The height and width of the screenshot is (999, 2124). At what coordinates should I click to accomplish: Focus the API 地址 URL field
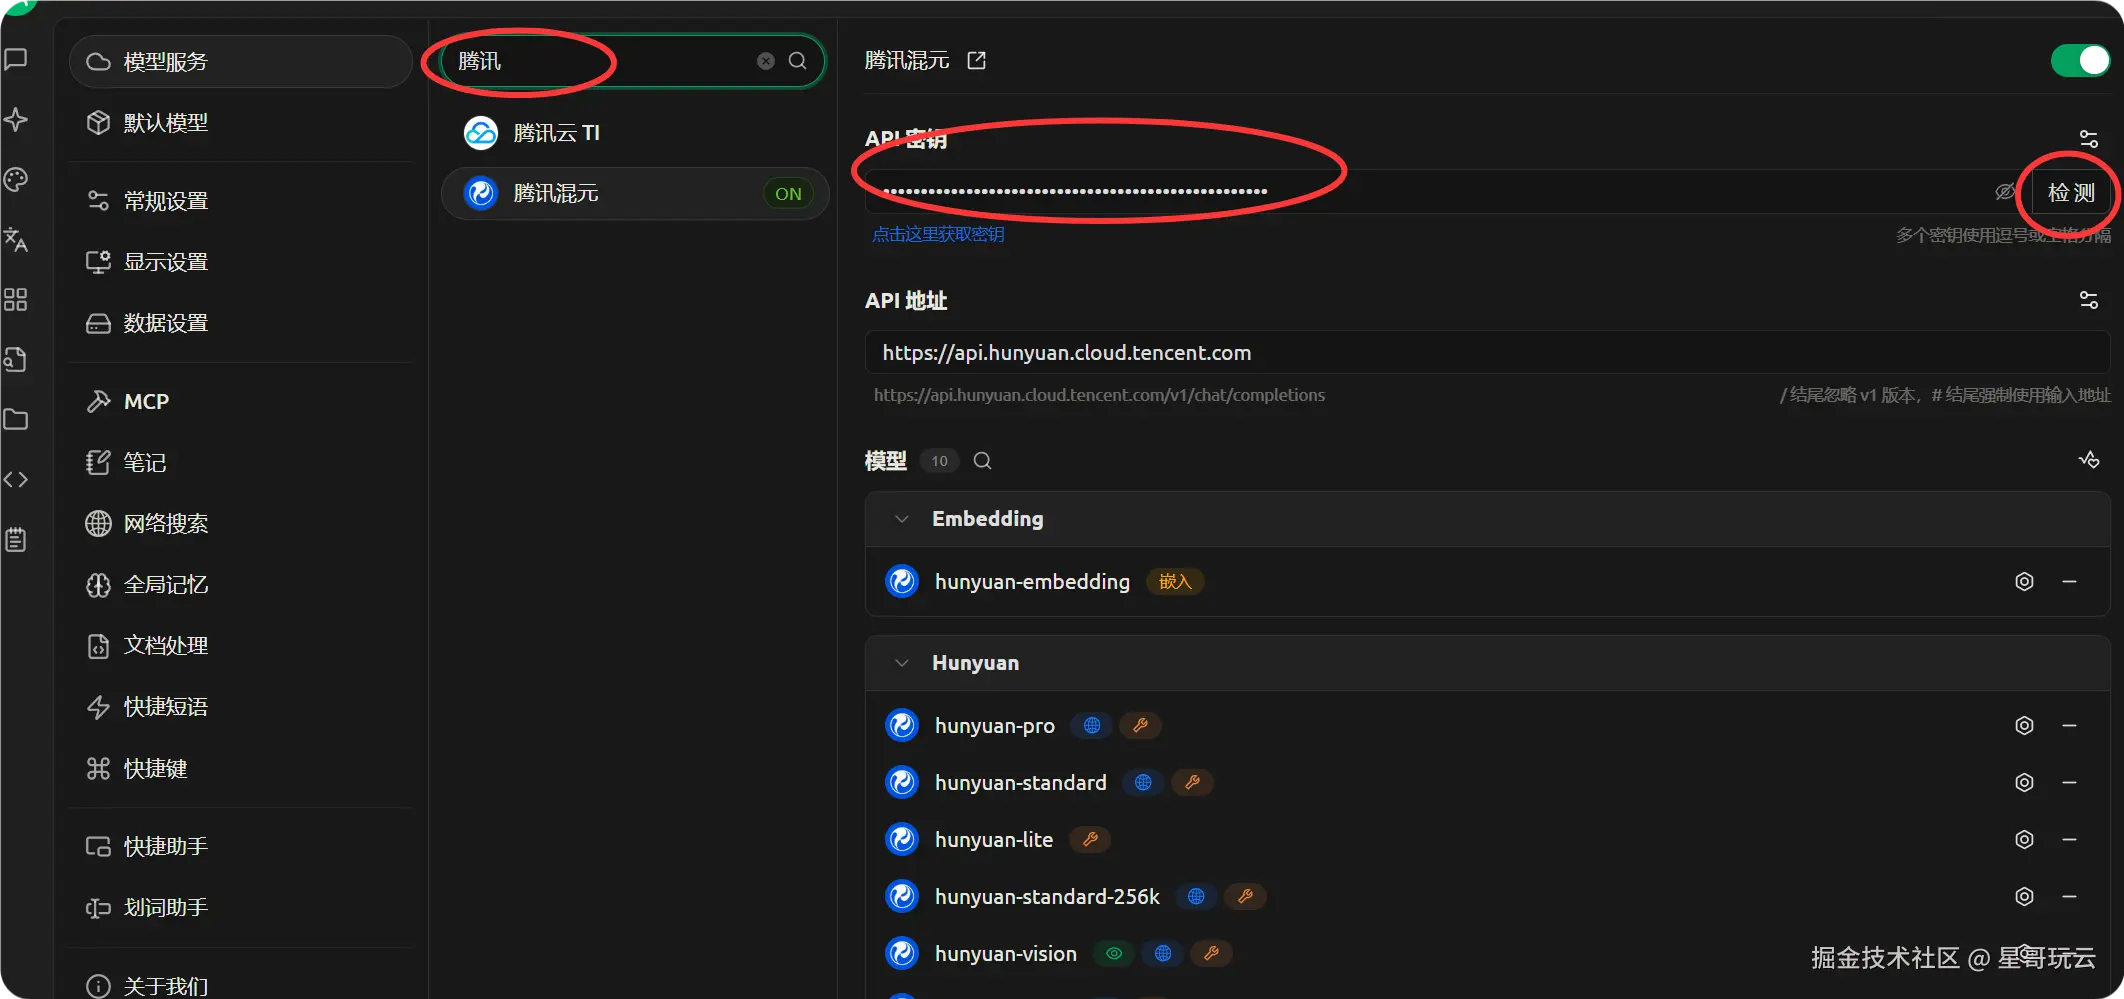[x=1487, y=353]
